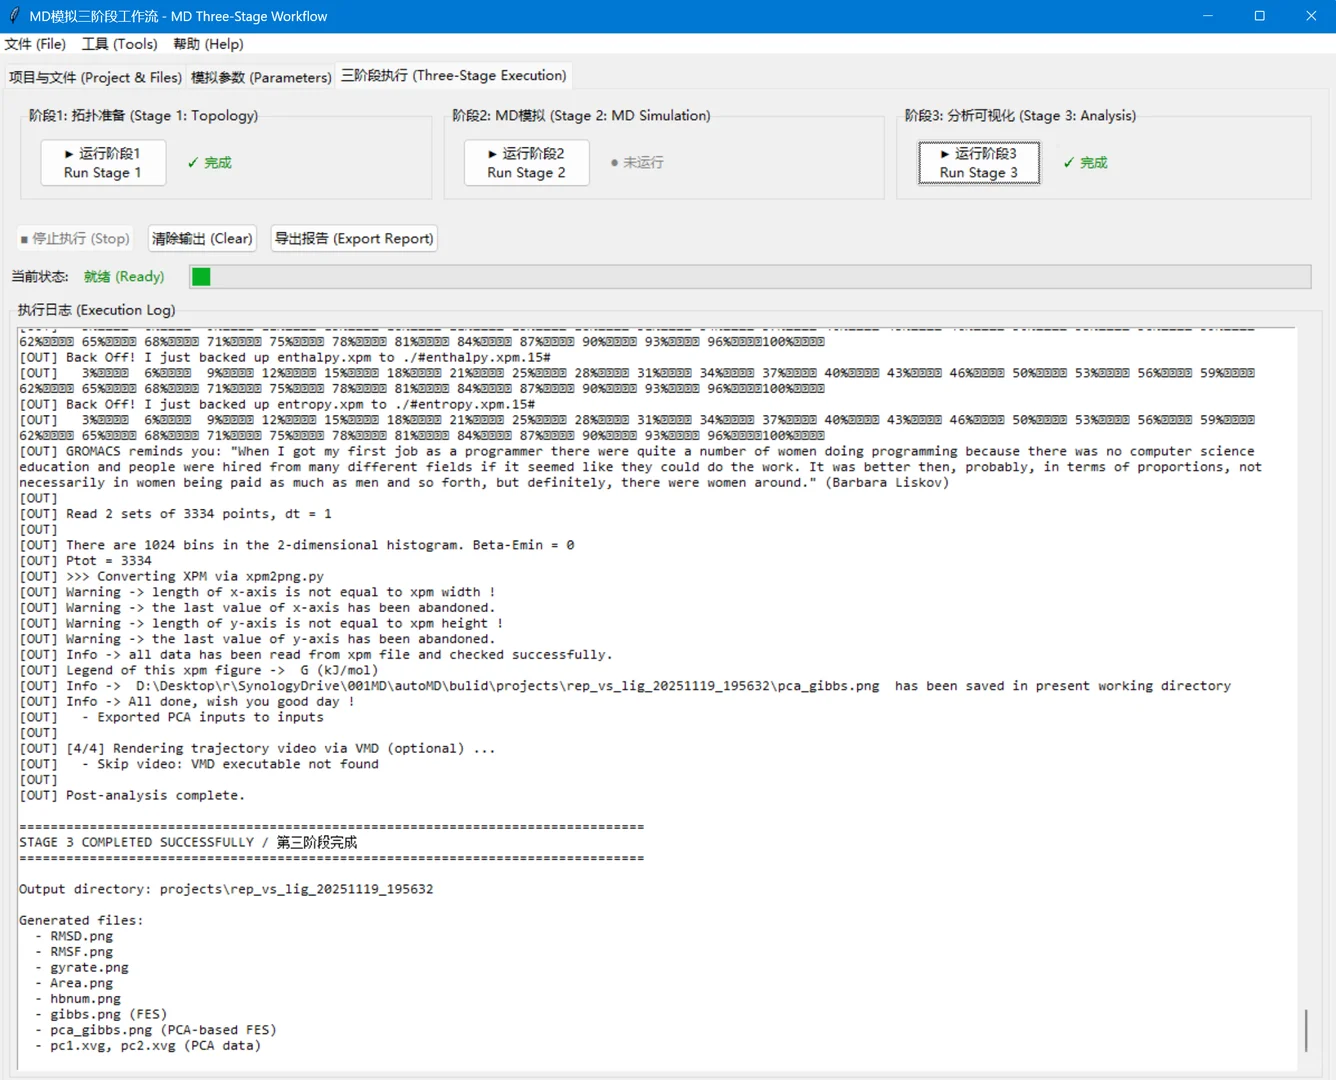Click the '- RMSF.png' entry in the log
1336x1080 pixels.
[x=74, y=952]
